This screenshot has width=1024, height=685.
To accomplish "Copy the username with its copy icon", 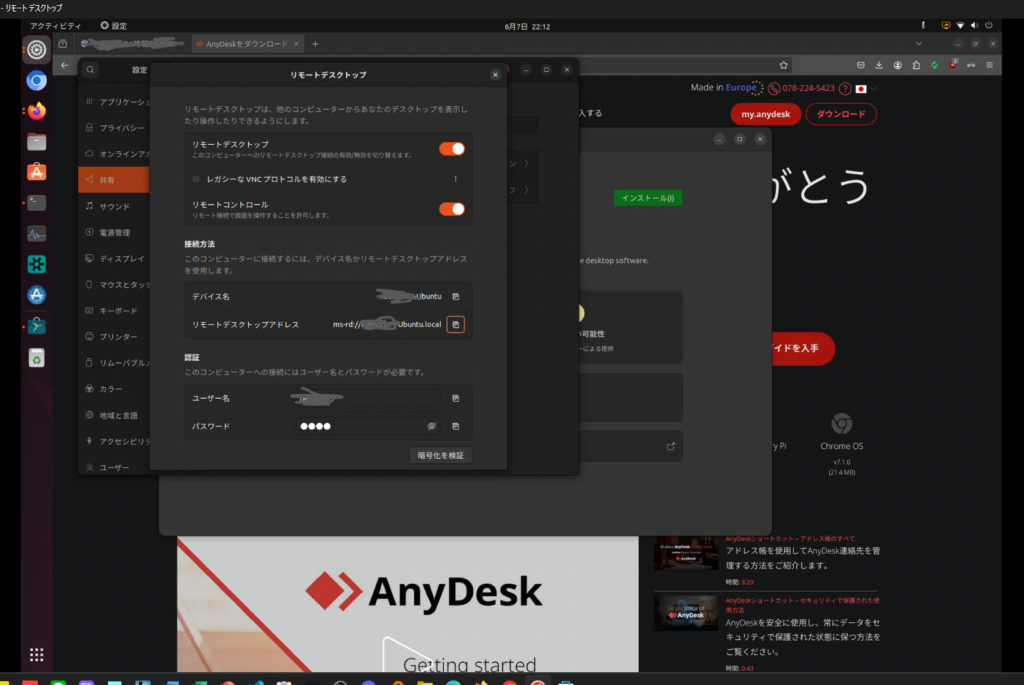I will [455, 398].
